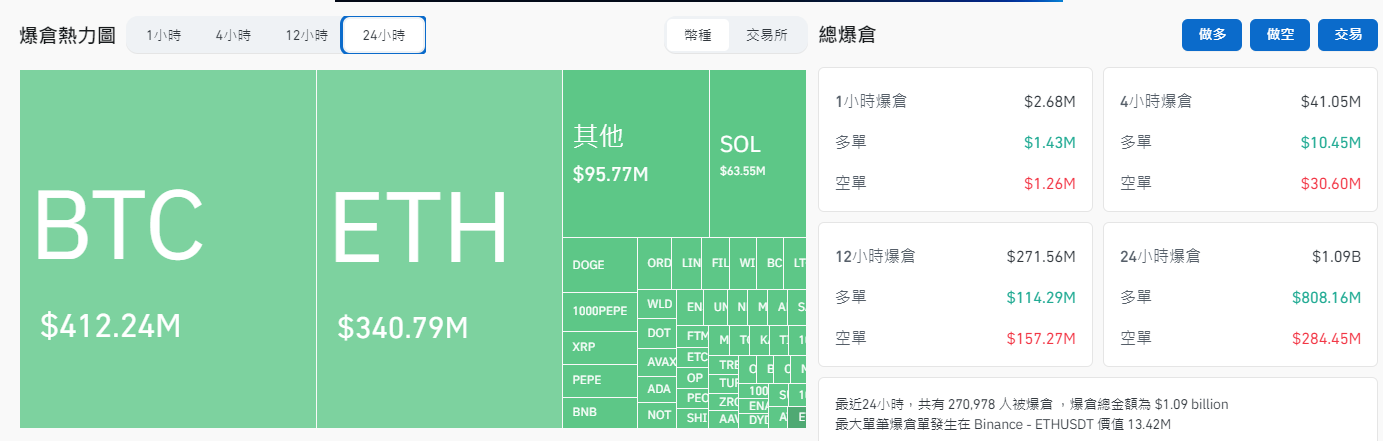Screen dimensions: 1383x441
Task: Switch heatmap to 4小時 timeframe
Action: tap(233, 35)
